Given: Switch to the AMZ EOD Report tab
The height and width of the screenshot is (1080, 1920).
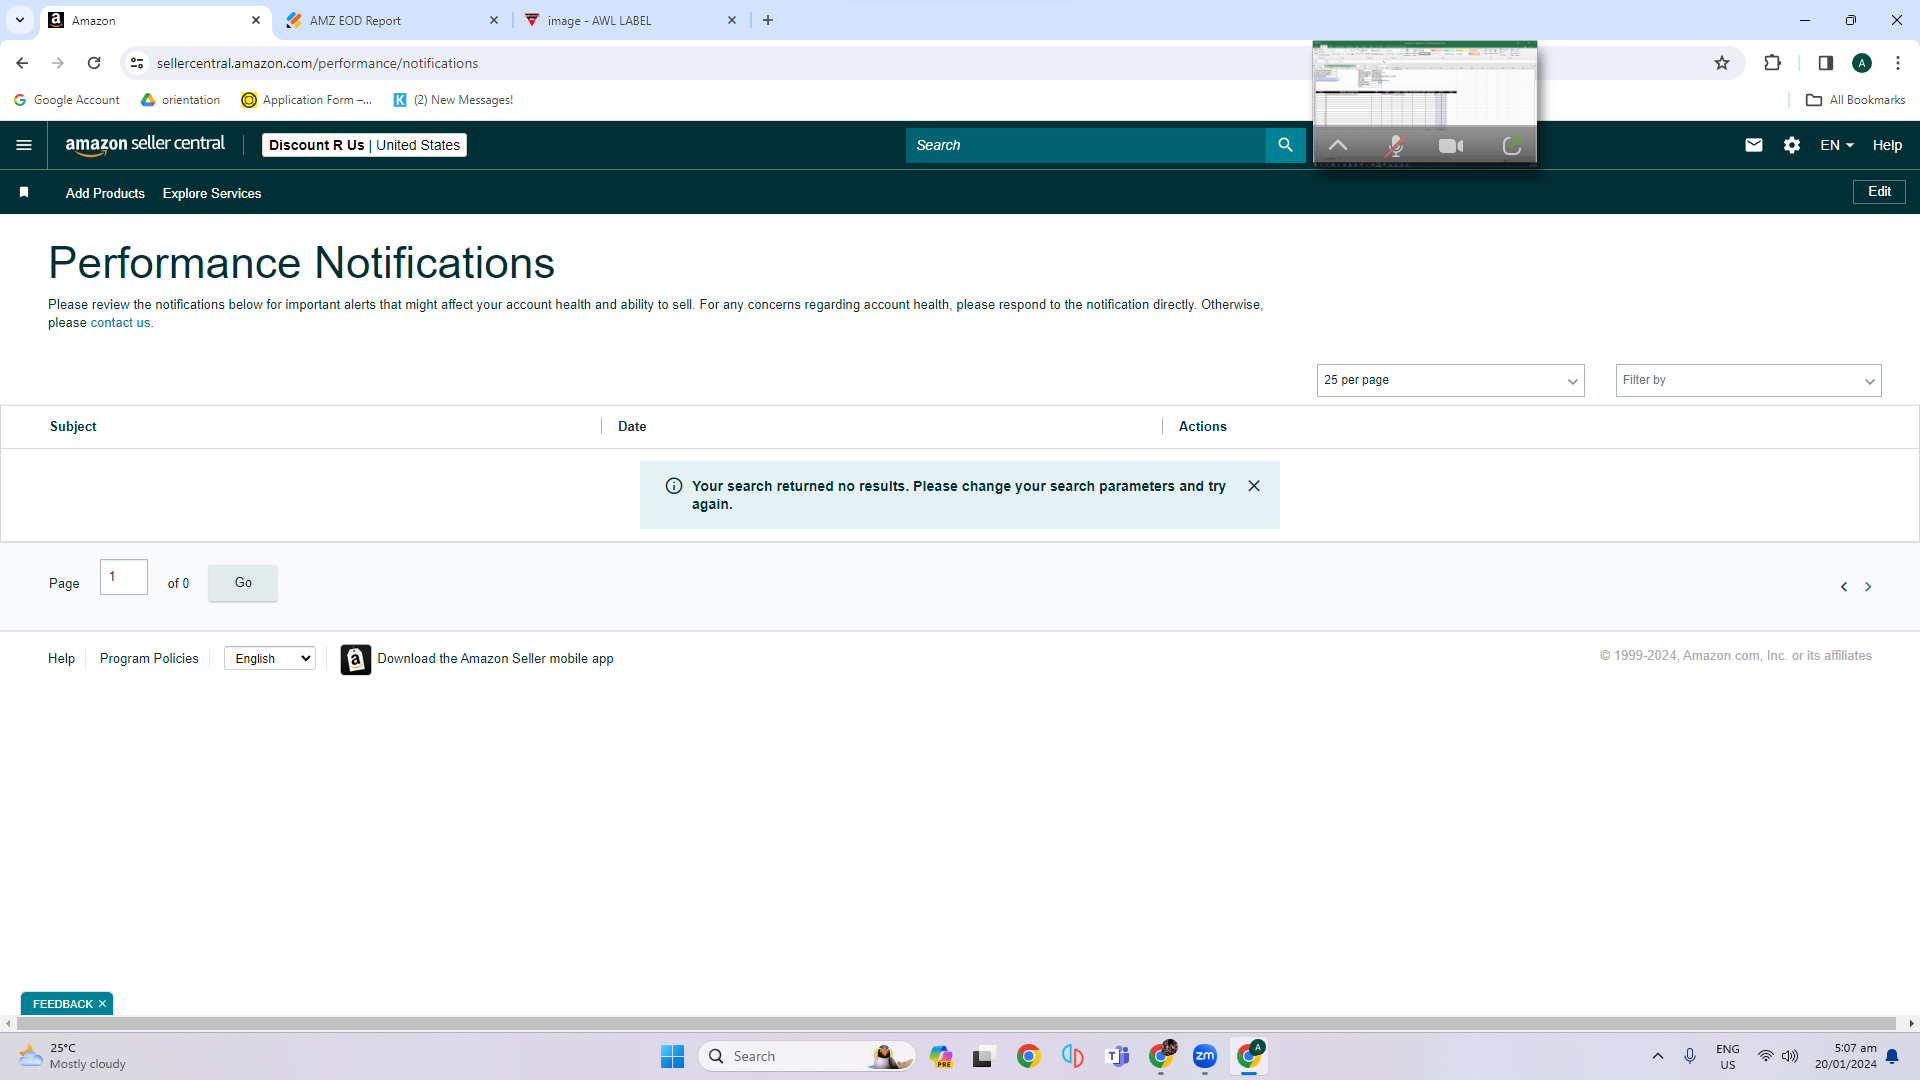Looking at the screenshot, I should pyautogui.click(x=392, y=20).
